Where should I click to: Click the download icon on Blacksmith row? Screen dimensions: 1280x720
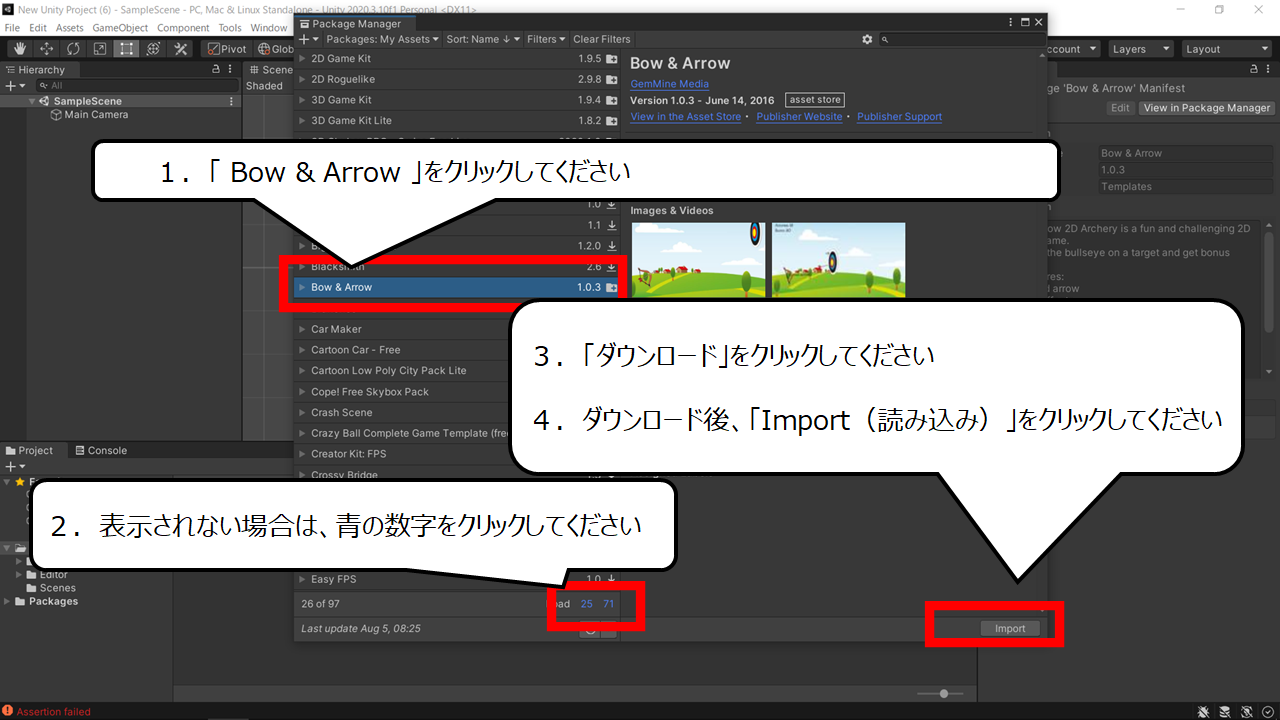pyautogui.click(x=612, y=267)
